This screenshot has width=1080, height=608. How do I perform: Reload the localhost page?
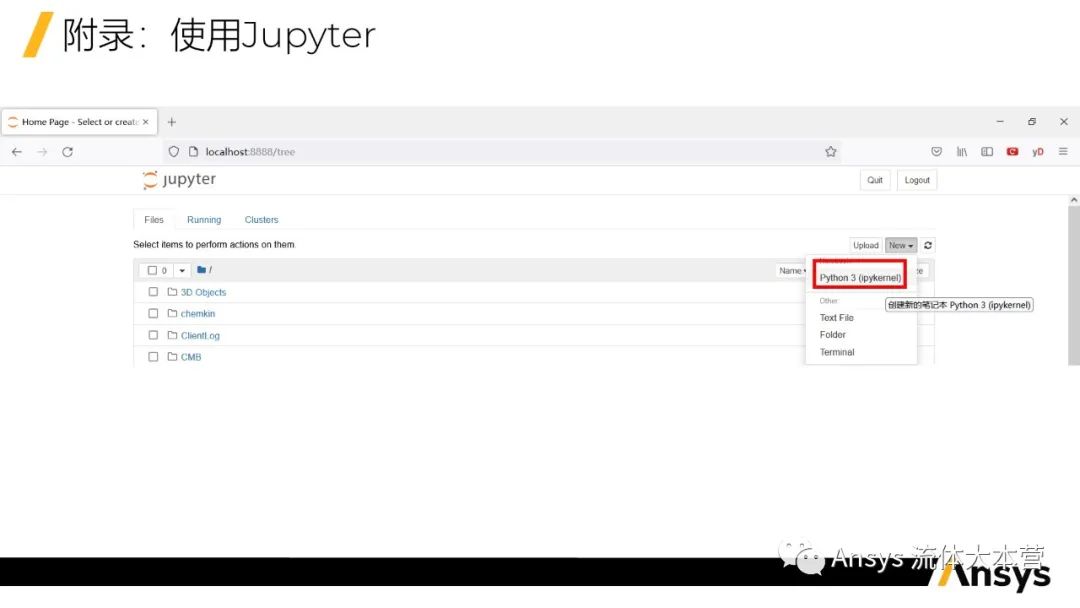click(x=68, y=151)
